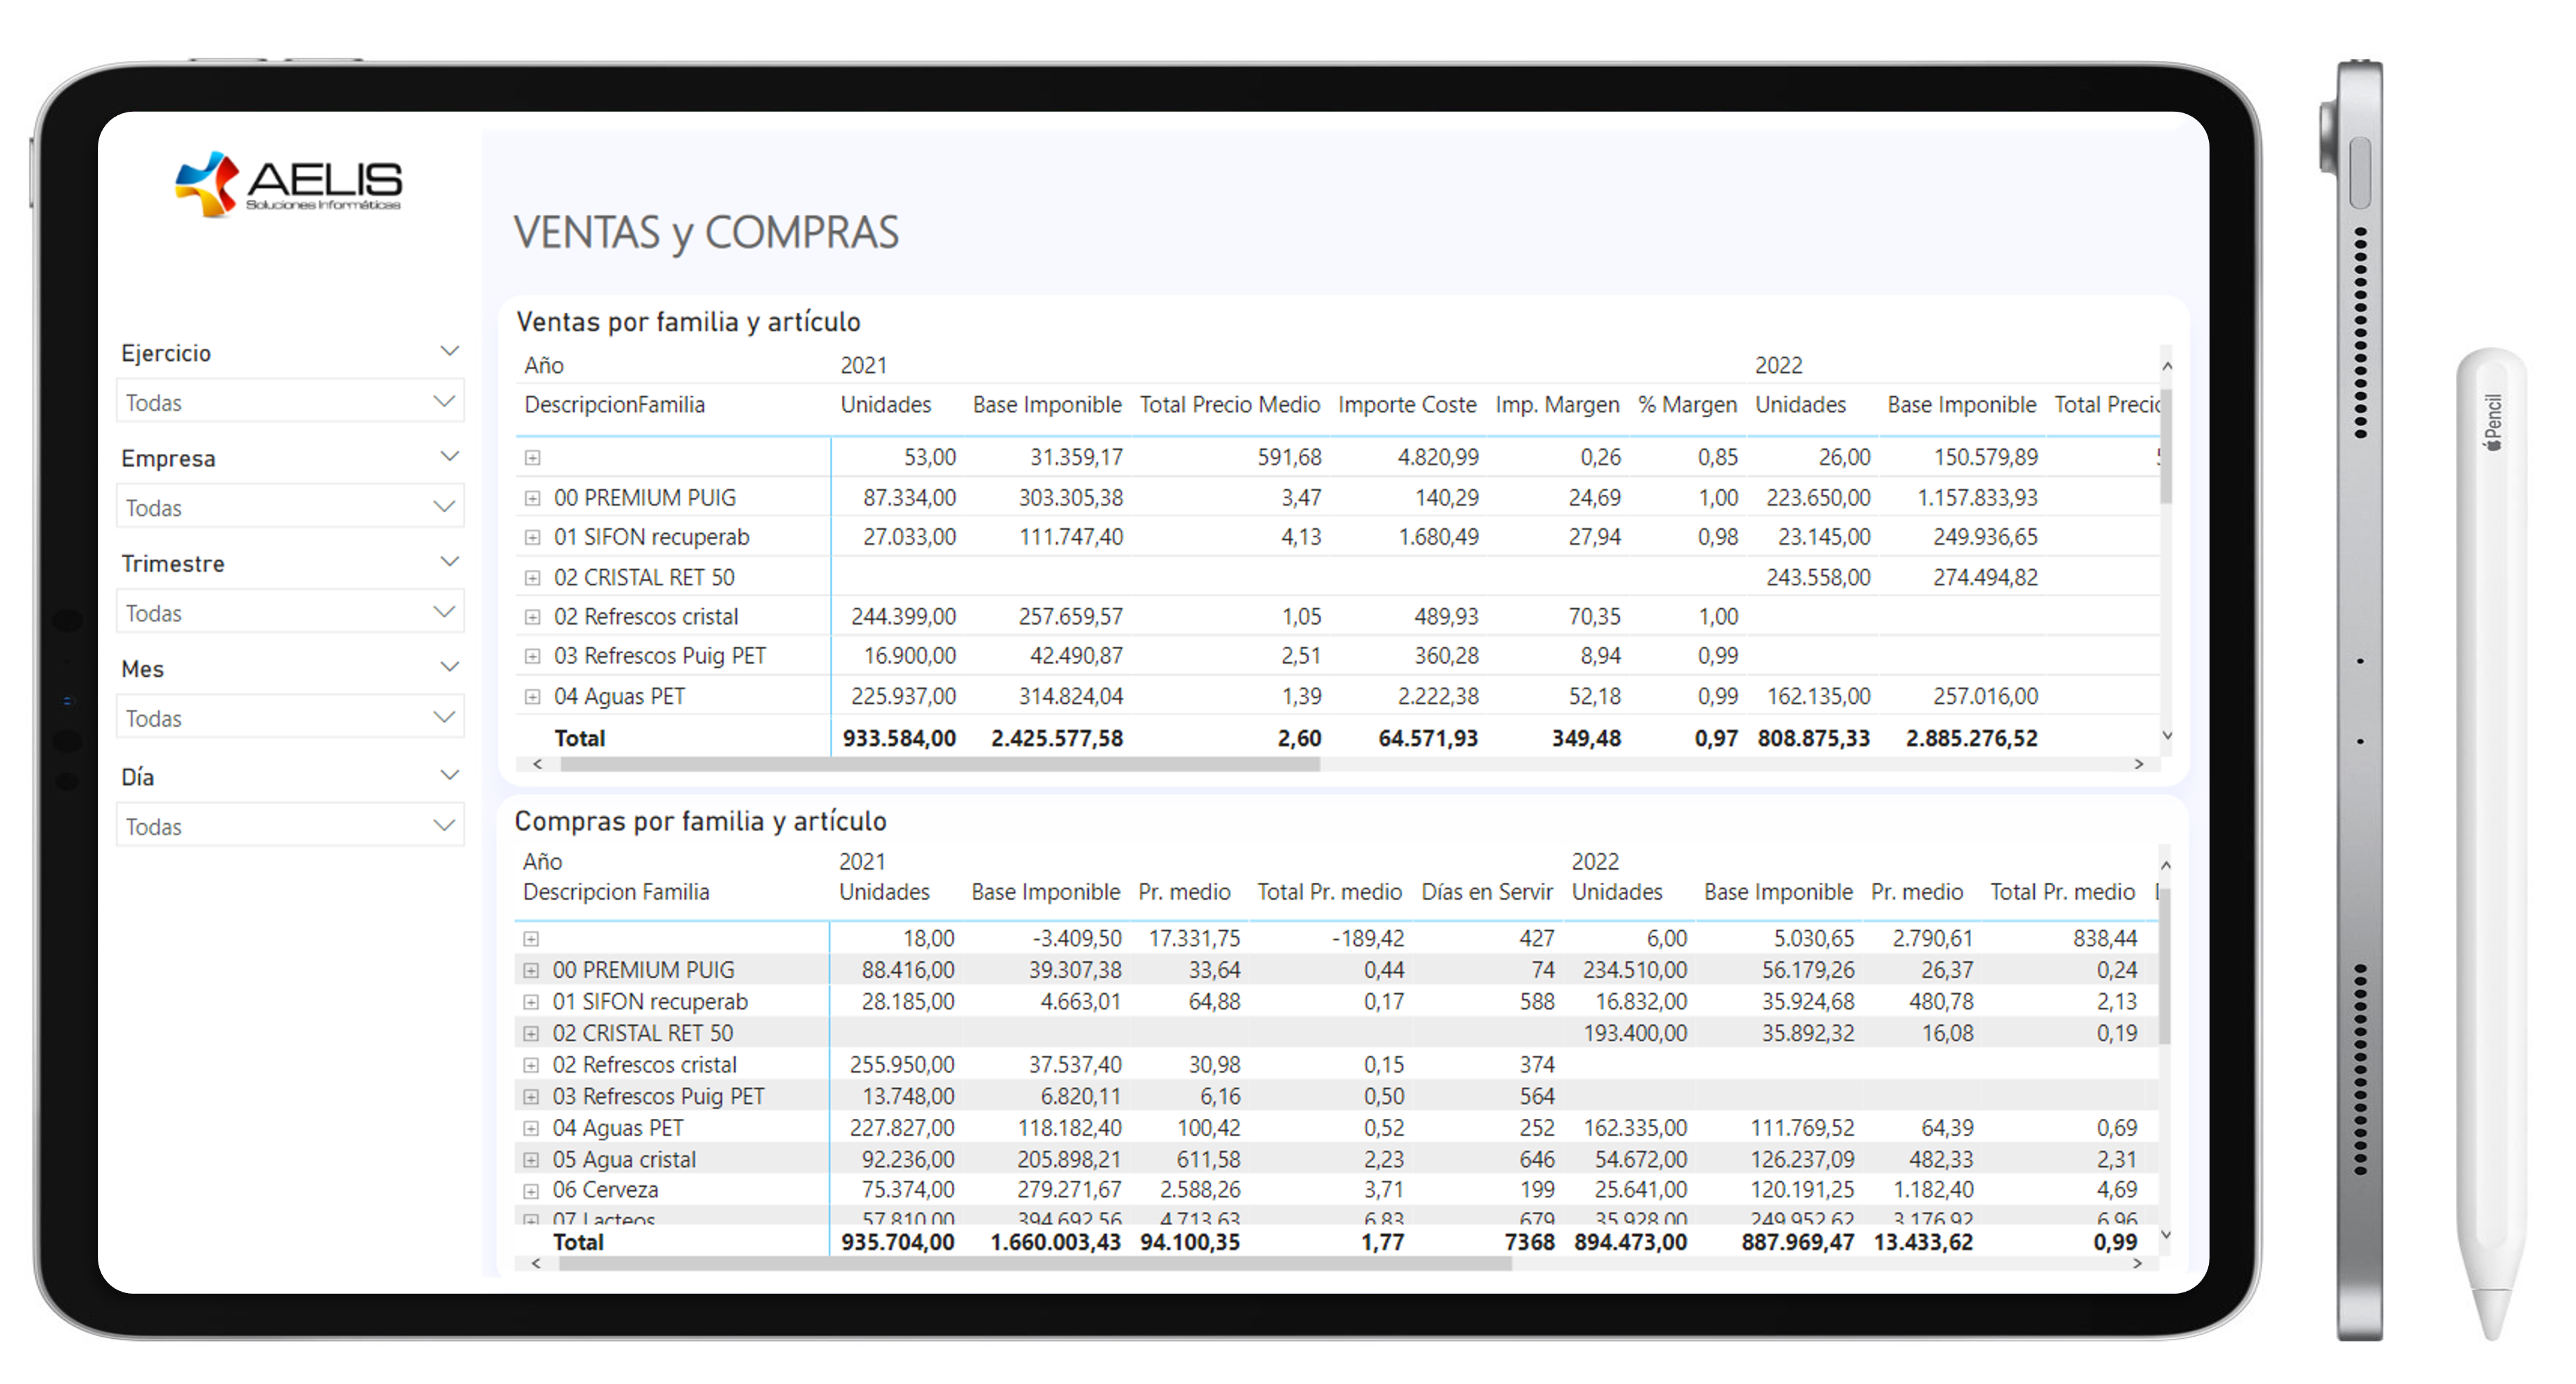
Task: Expand 00 PREMIUM PUIG row in Ventas table
Action: [x=533, y=498]
